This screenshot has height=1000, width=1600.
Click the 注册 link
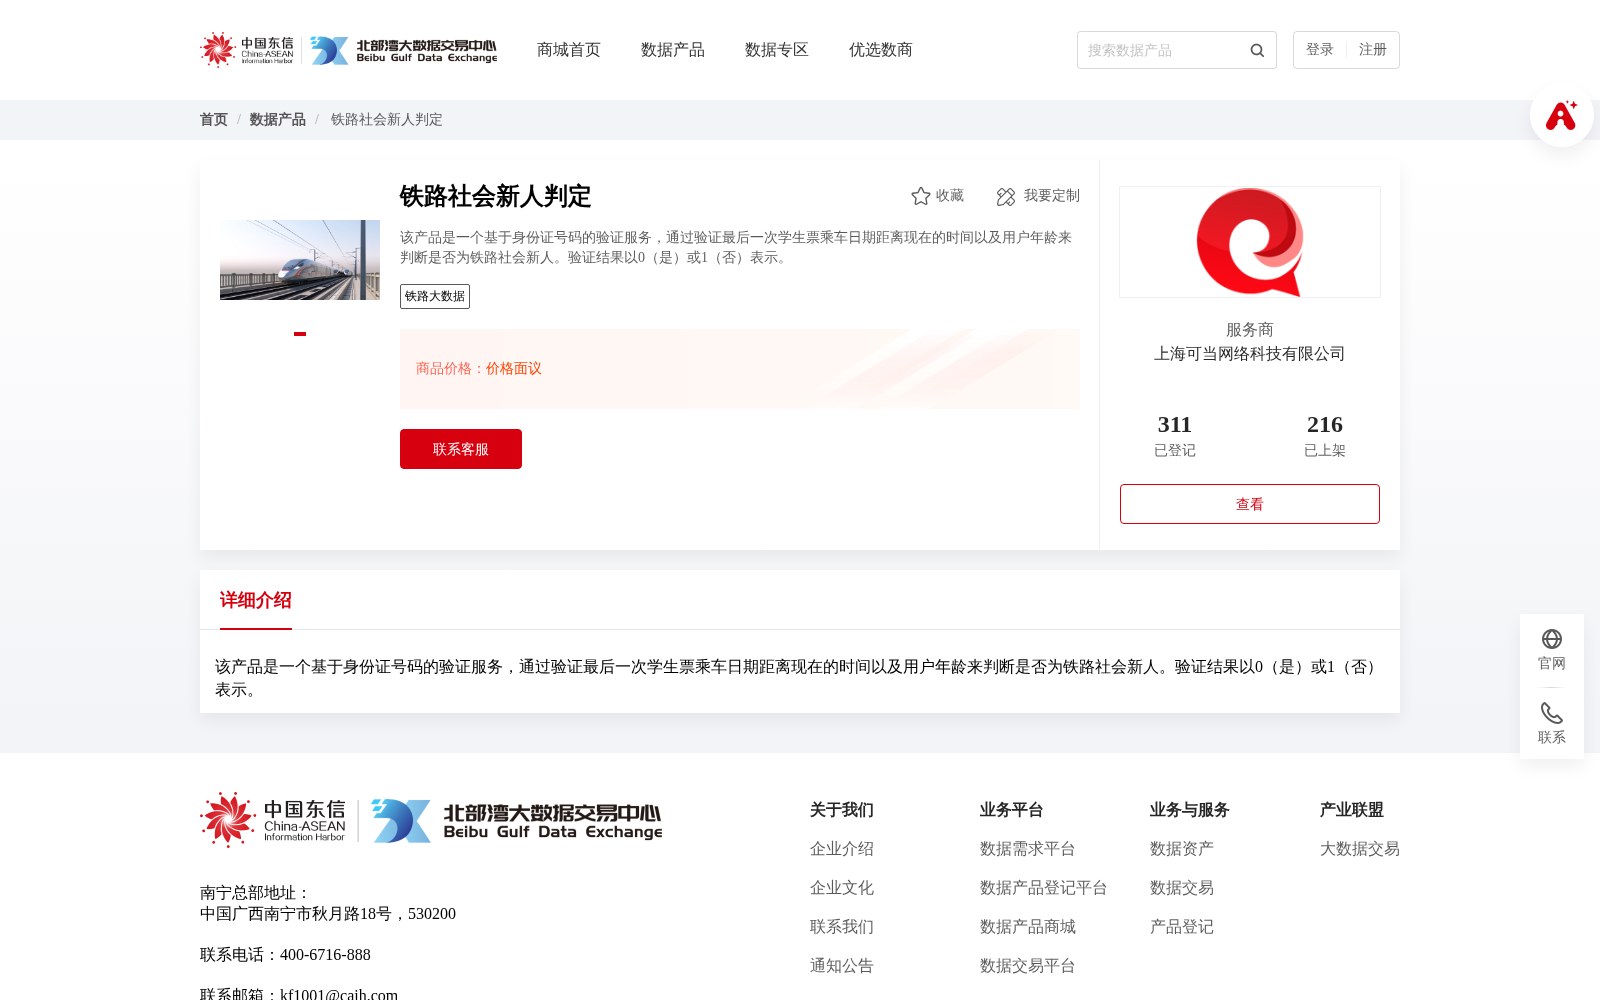(1373, 50)
